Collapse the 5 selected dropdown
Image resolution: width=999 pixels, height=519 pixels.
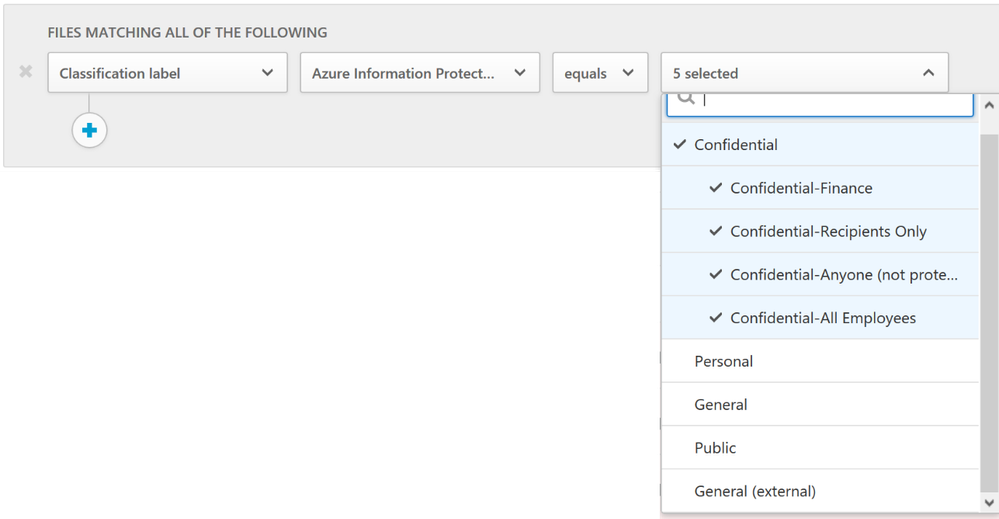[805, 73]
